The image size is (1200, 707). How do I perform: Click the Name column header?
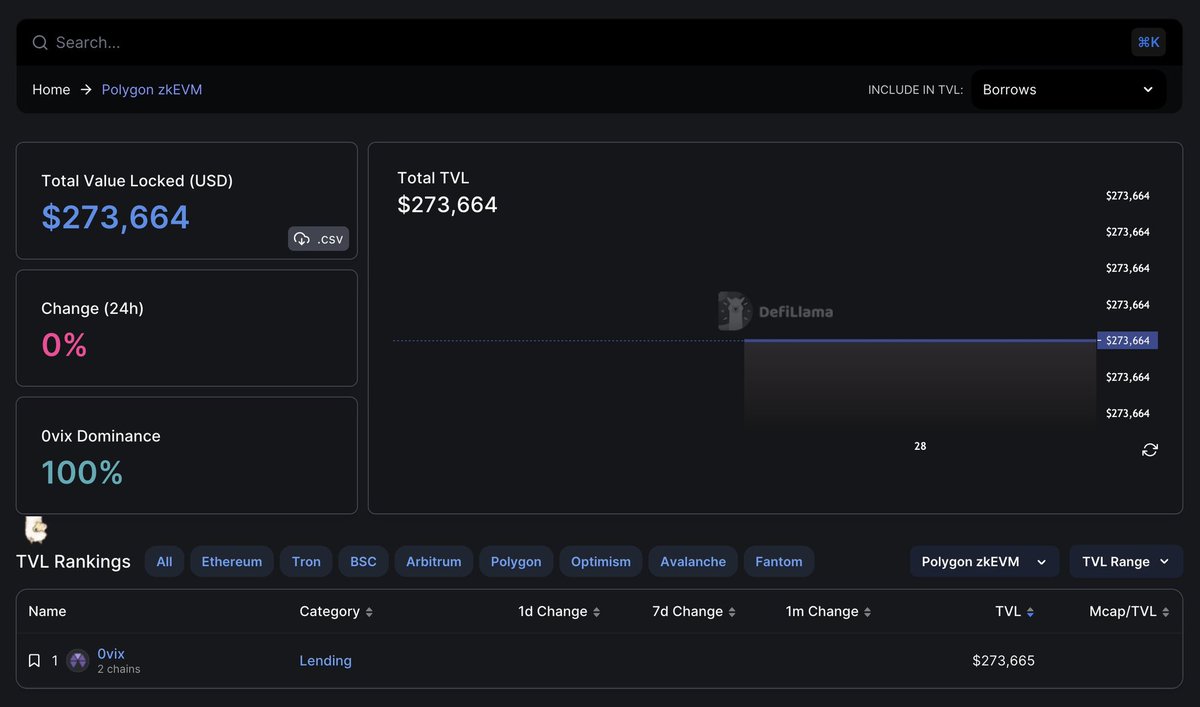47,611
